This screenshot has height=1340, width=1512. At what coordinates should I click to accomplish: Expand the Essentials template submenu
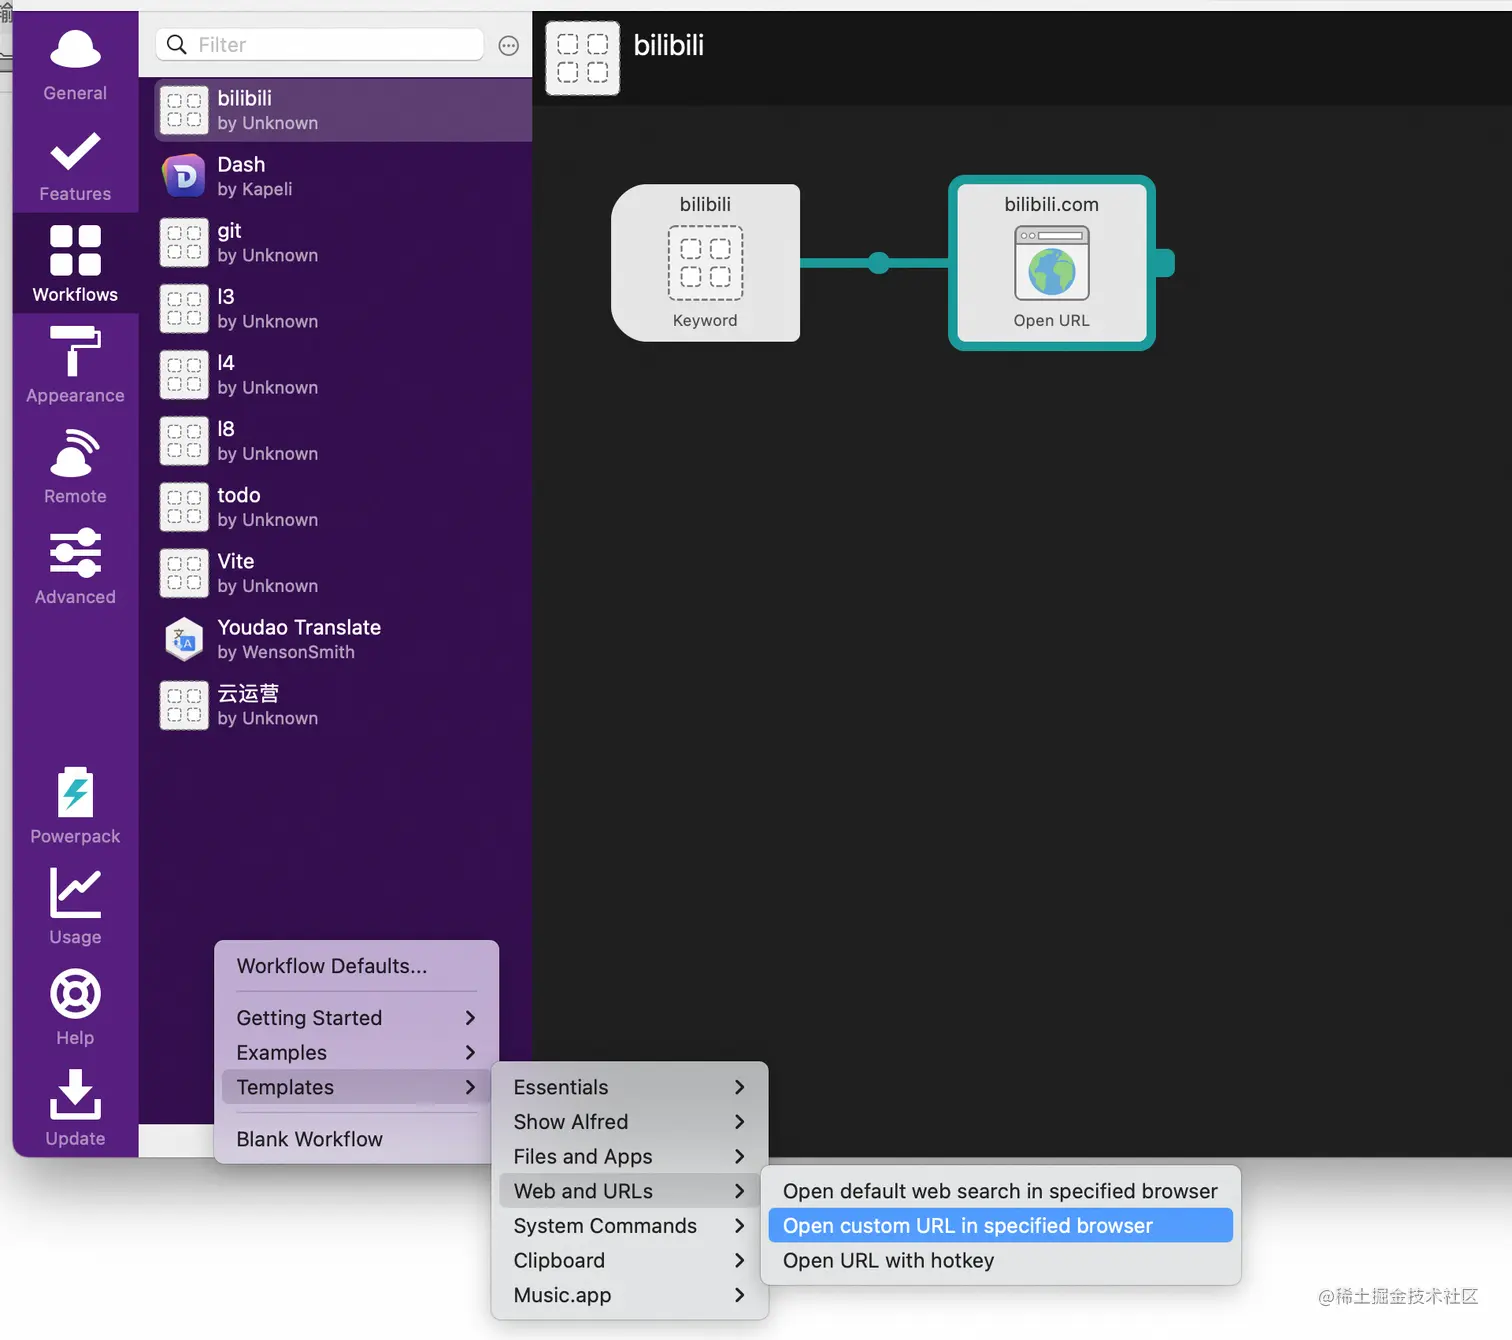click(x=630, y=1087)
